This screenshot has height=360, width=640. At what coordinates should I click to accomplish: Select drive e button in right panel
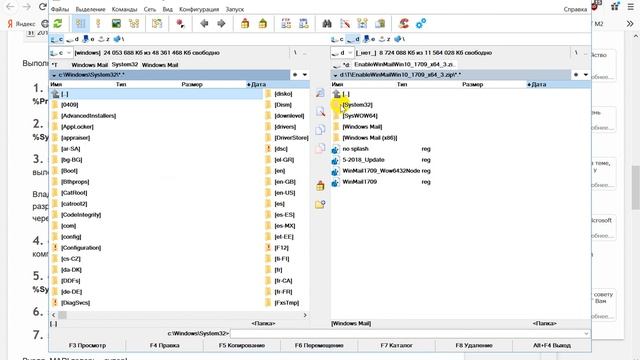369,39
